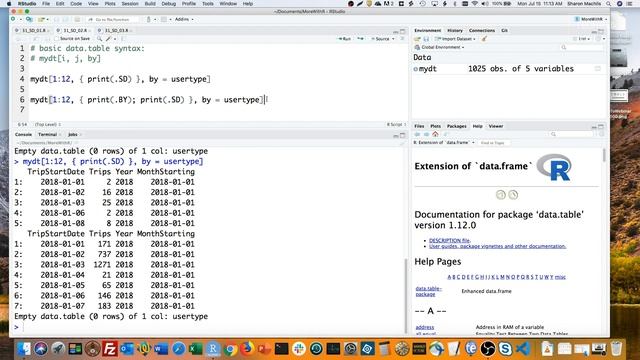Image resolution: width=640 pixels, height=360 pixels.
Task: Open the Source options dropdown arrow
Action: tap(393, 39)
